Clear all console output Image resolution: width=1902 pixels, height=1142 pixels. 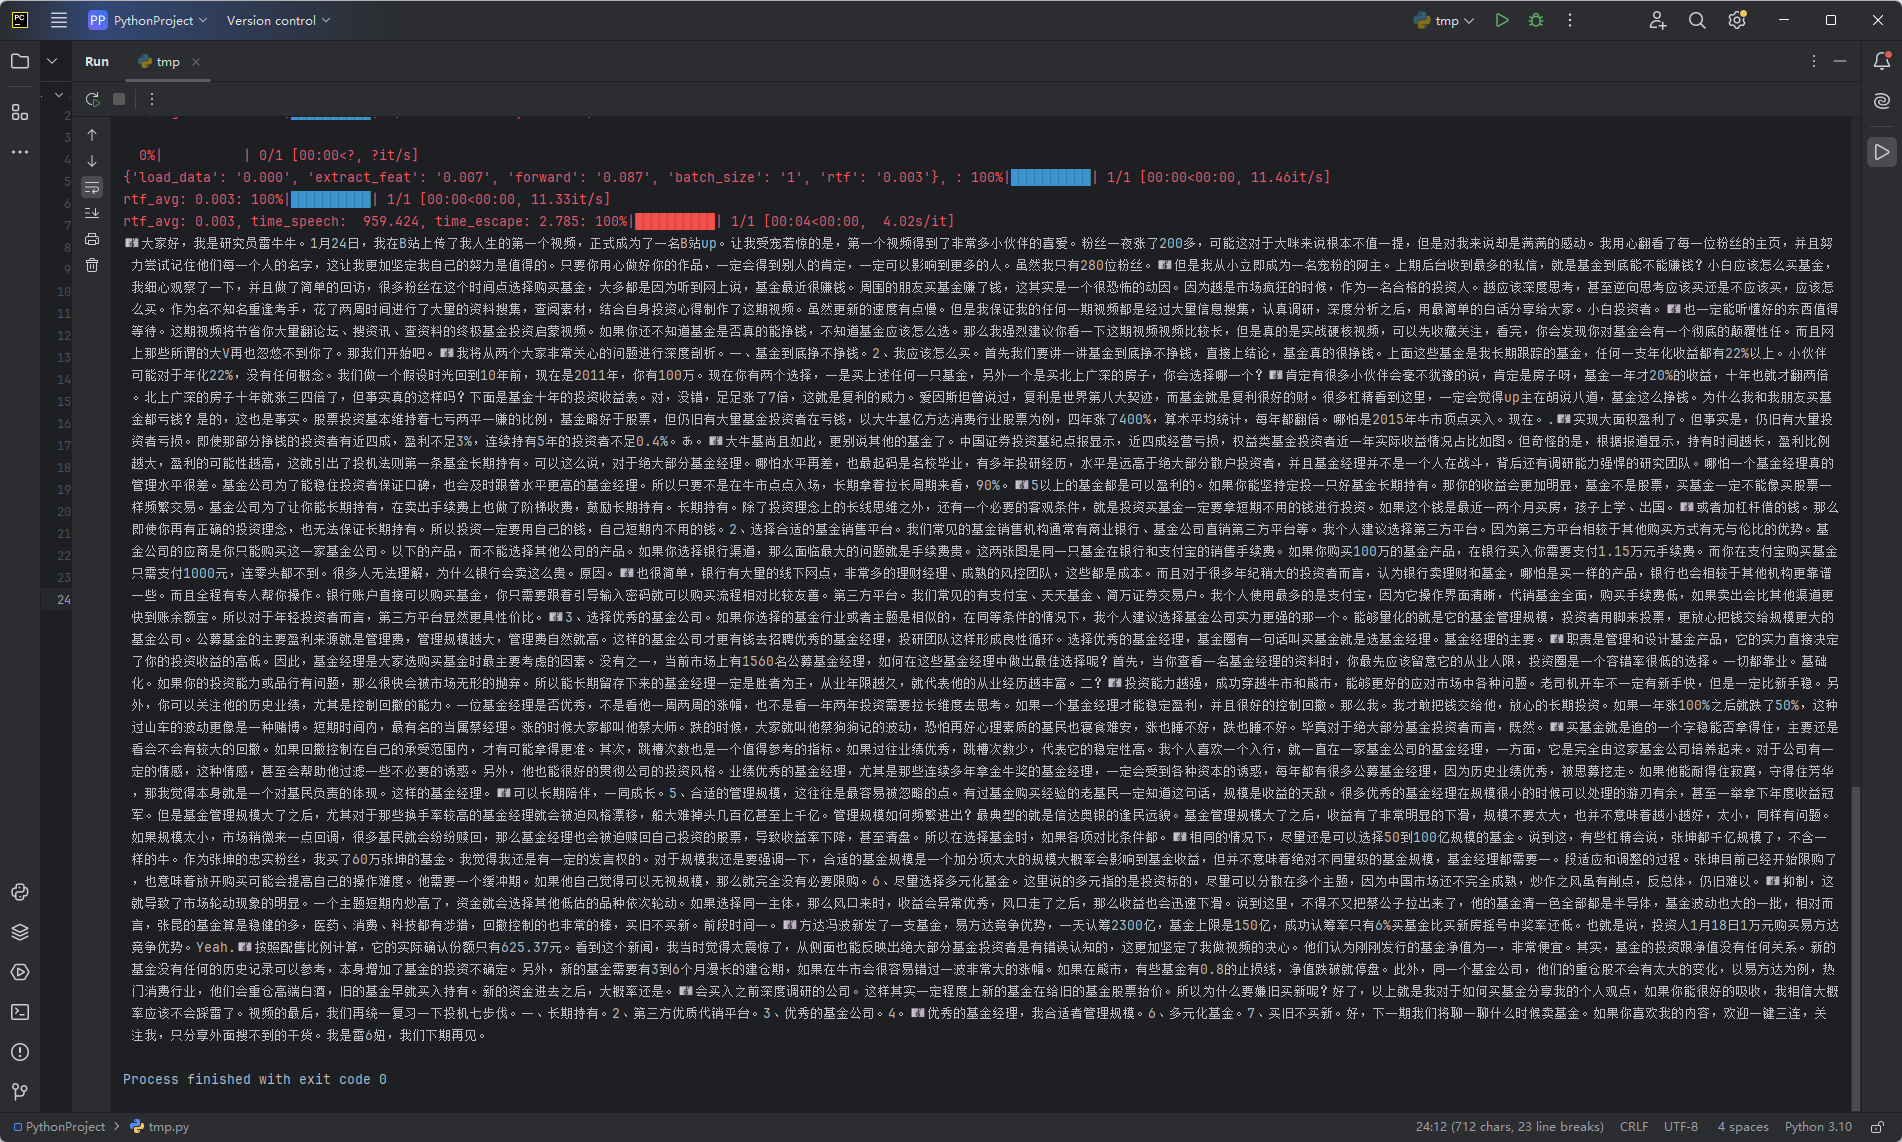pyautogui.click(x=92, y=265)
